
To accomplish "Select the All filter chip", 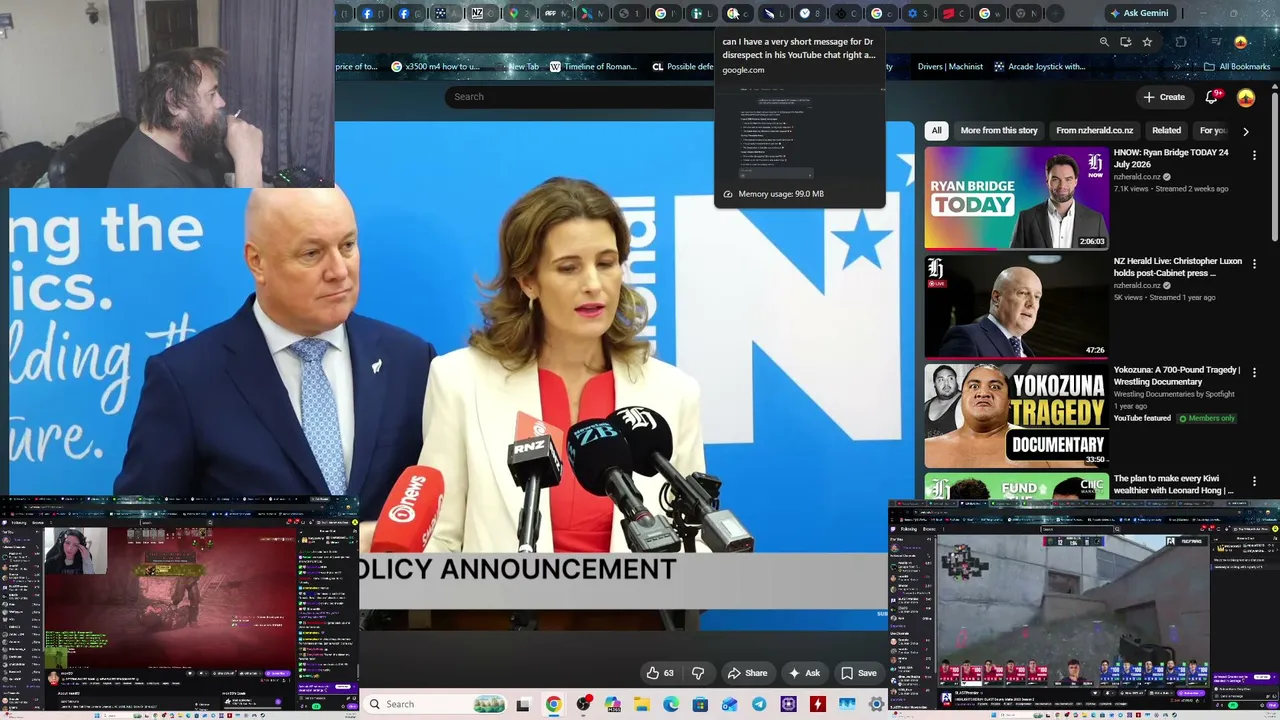I will pos(936,131).
